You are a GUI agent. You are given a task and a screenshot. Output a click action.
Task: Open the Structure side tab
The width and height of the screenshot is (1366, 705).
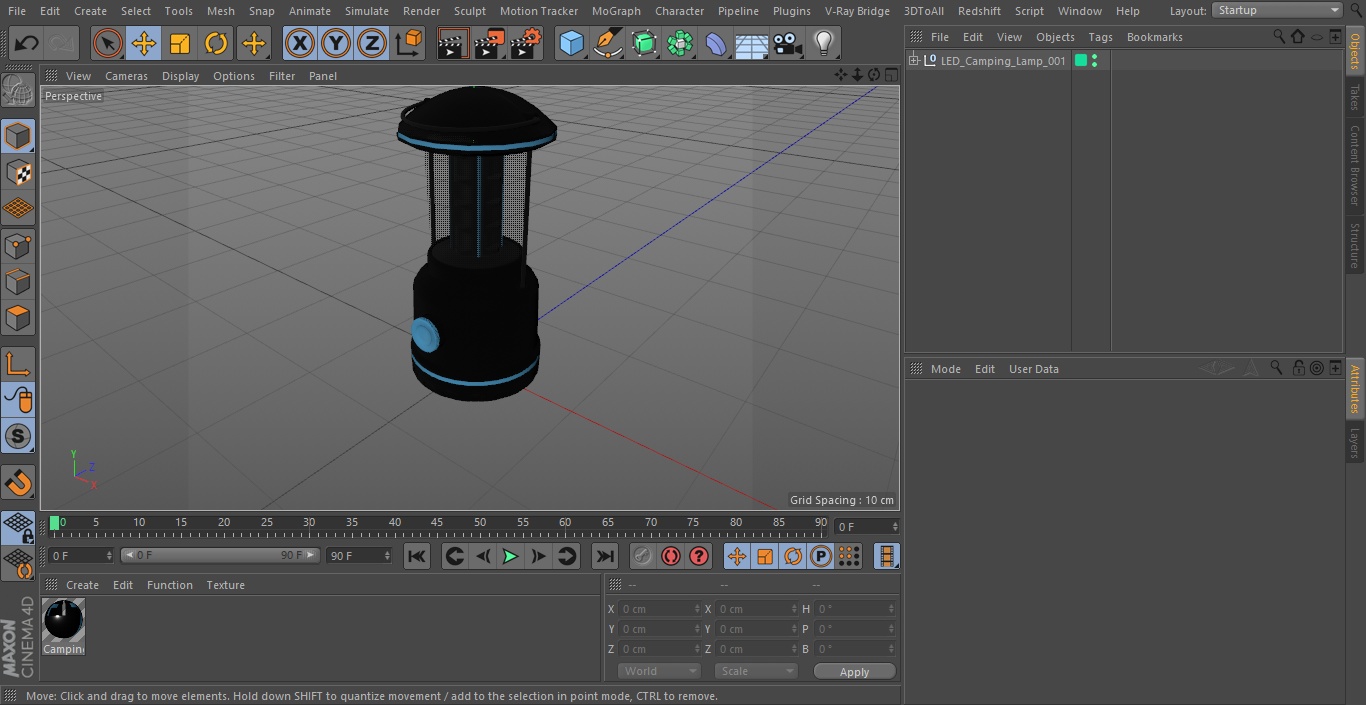pos(1355,245)
